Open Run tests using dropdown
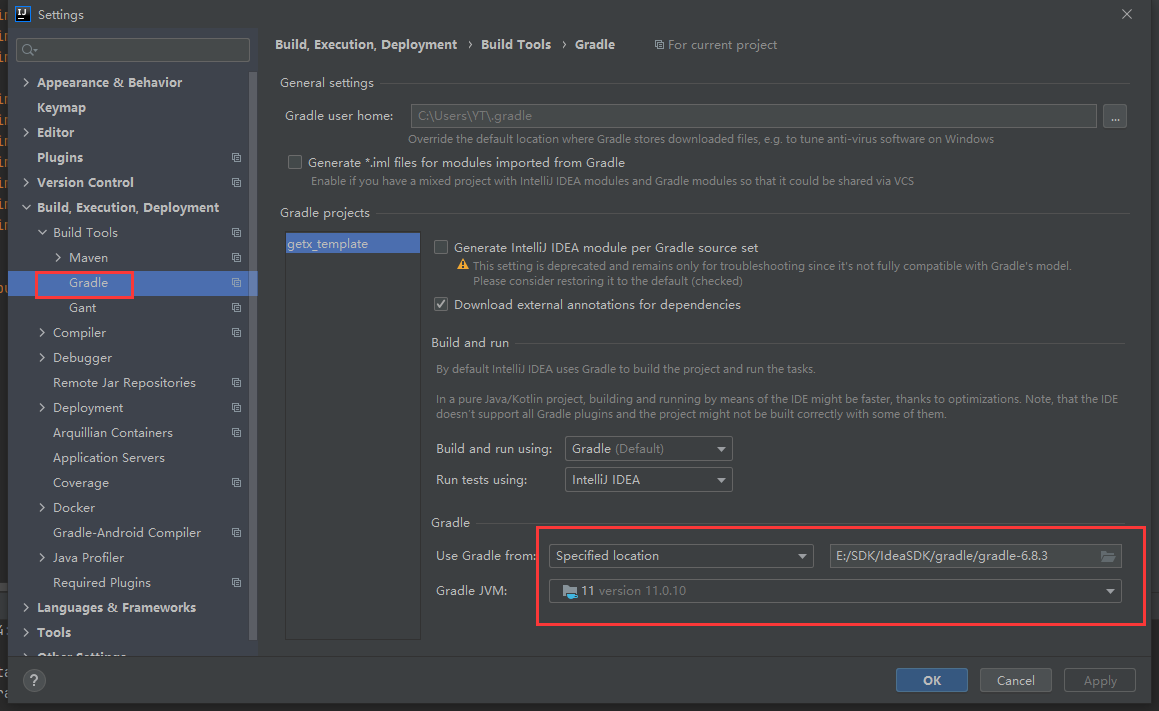 (648, 480)
